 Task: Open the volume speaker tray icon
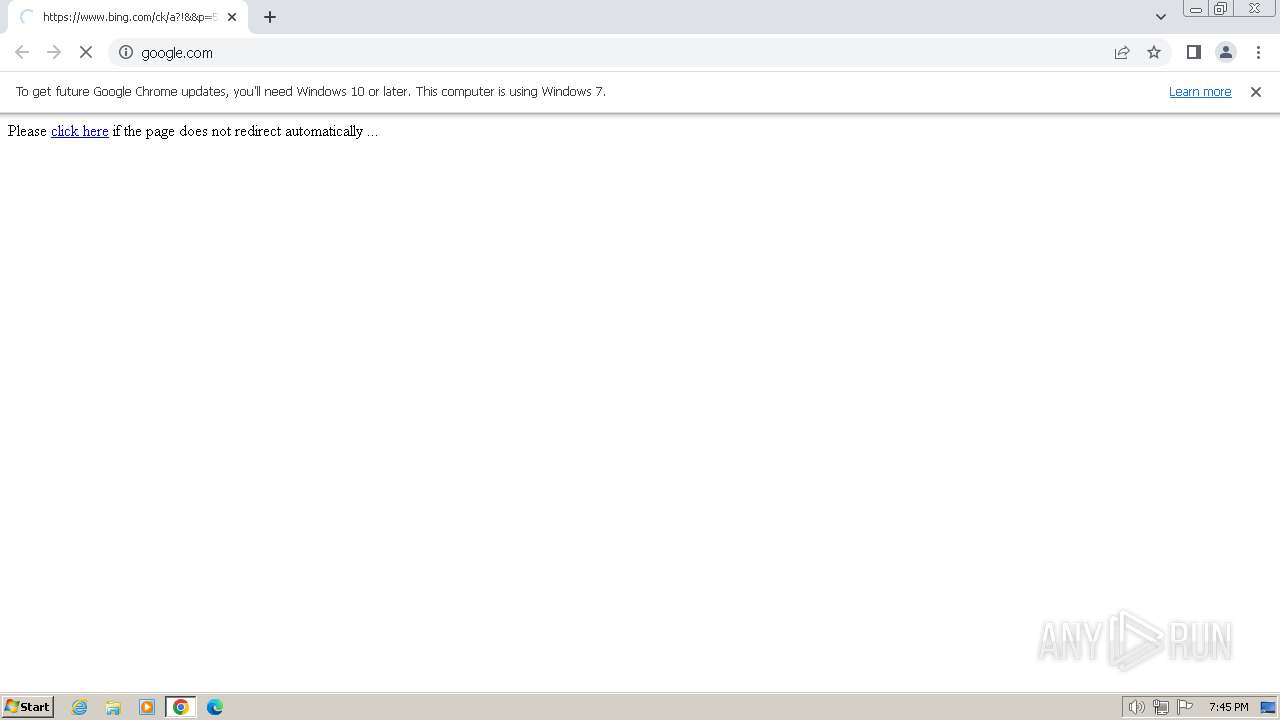(1137, 707)
